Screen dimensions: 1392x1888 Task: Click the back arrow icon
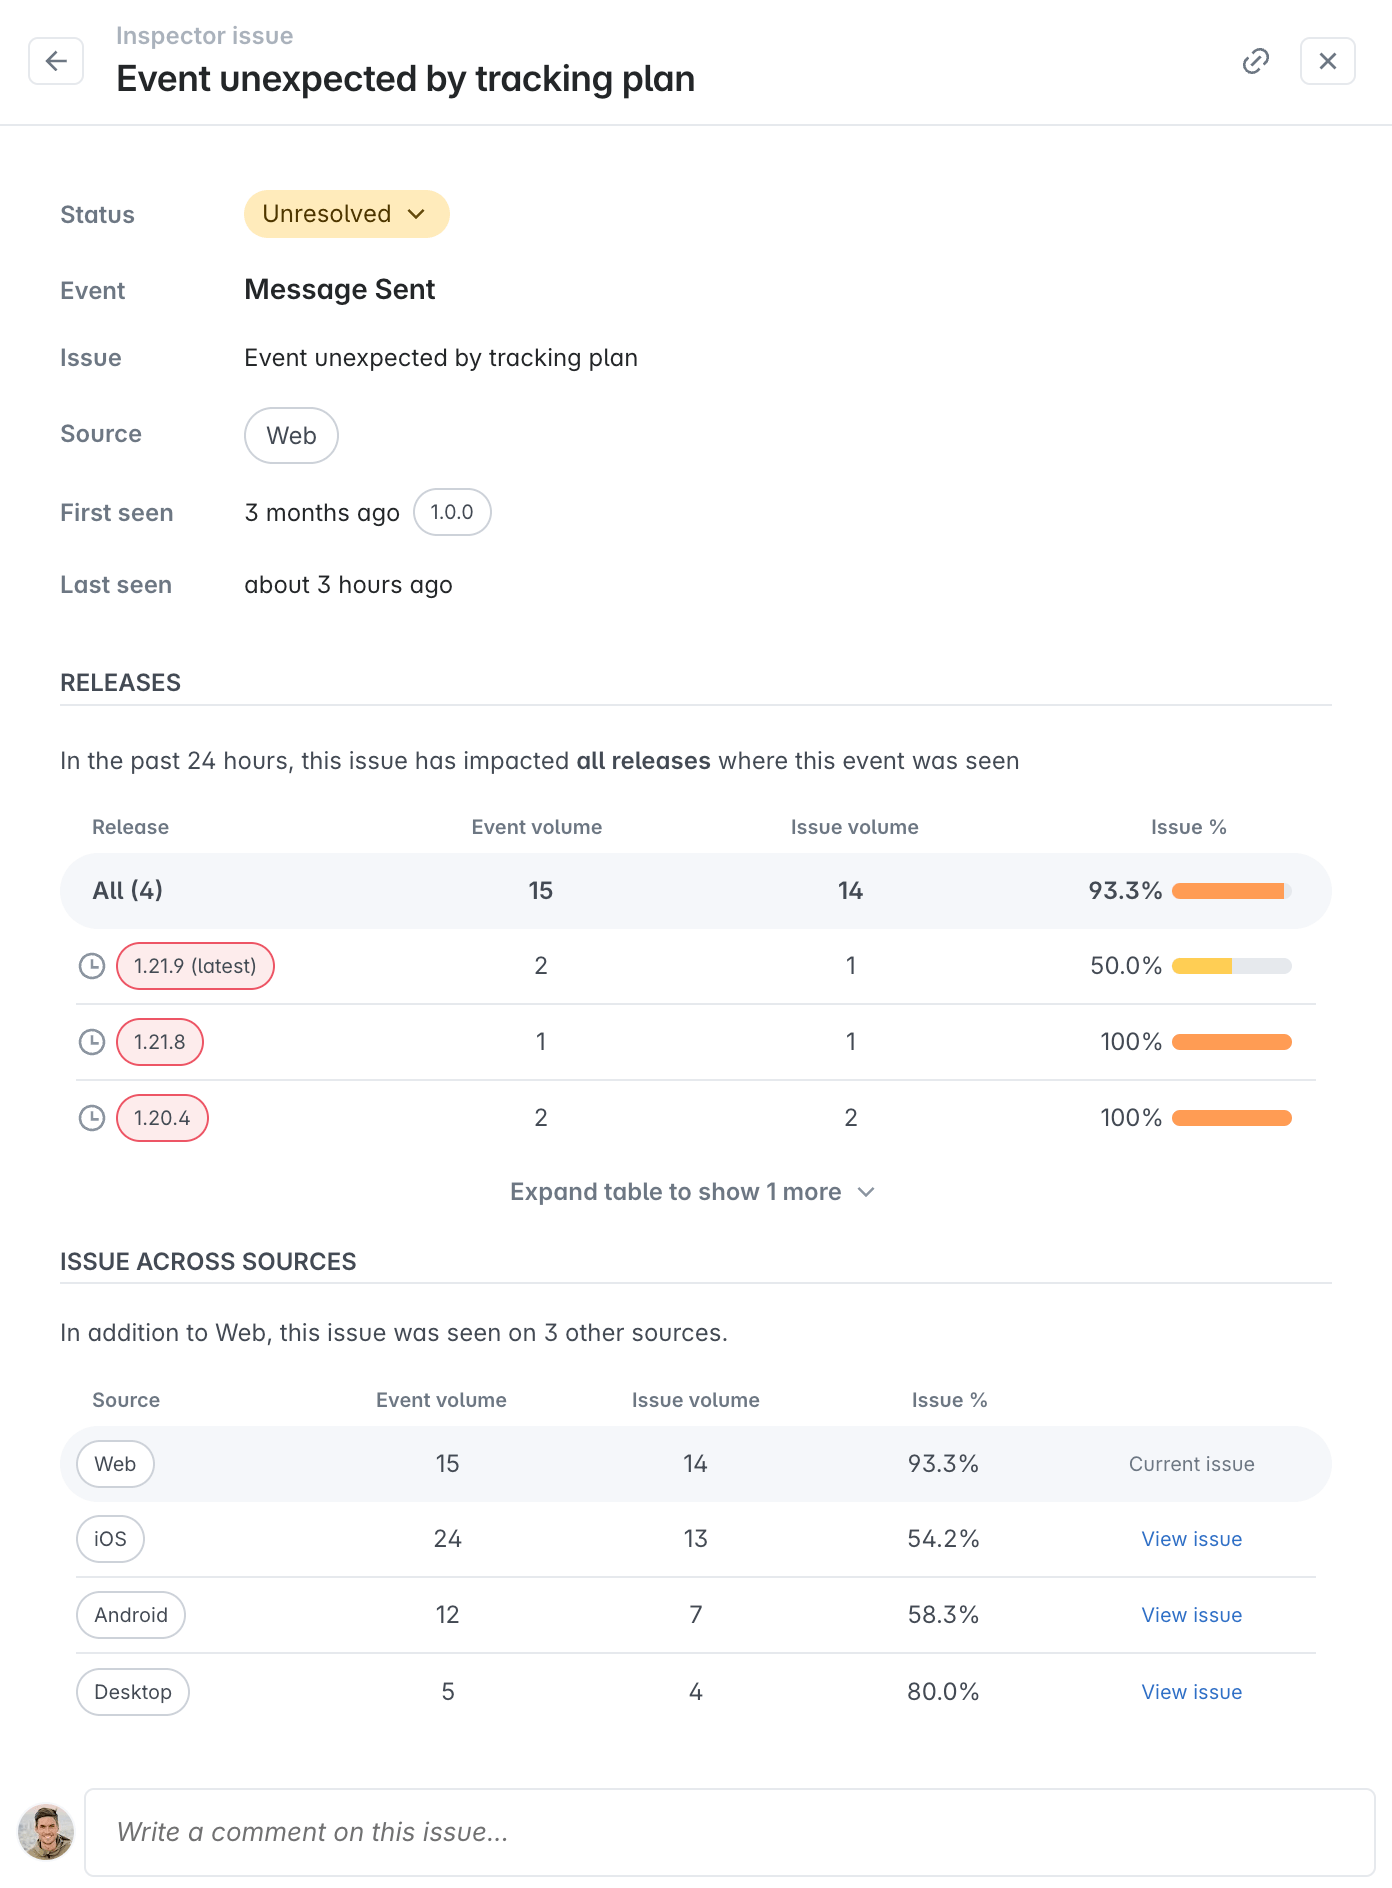click(x=56, y=61)
